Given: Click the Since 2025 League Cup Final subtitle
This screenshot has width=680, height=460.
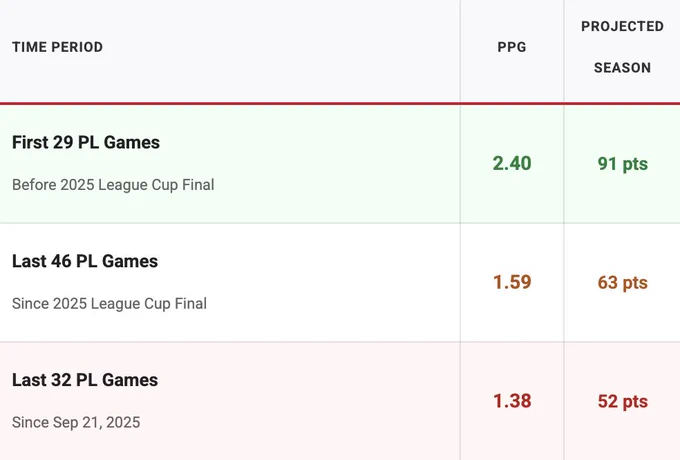Looking at the screenshot, I should 109,304.
